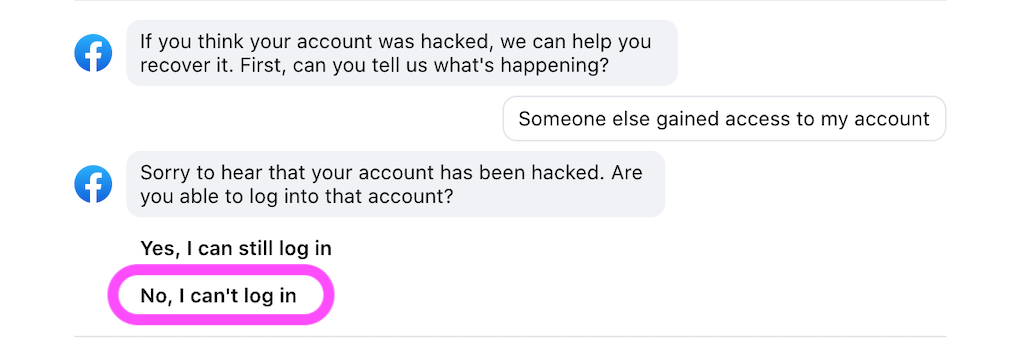Click the word 'Yes' in the first option
This screenshot has height=361, width=1024.
pyautogui.click(x=159, y=248)
